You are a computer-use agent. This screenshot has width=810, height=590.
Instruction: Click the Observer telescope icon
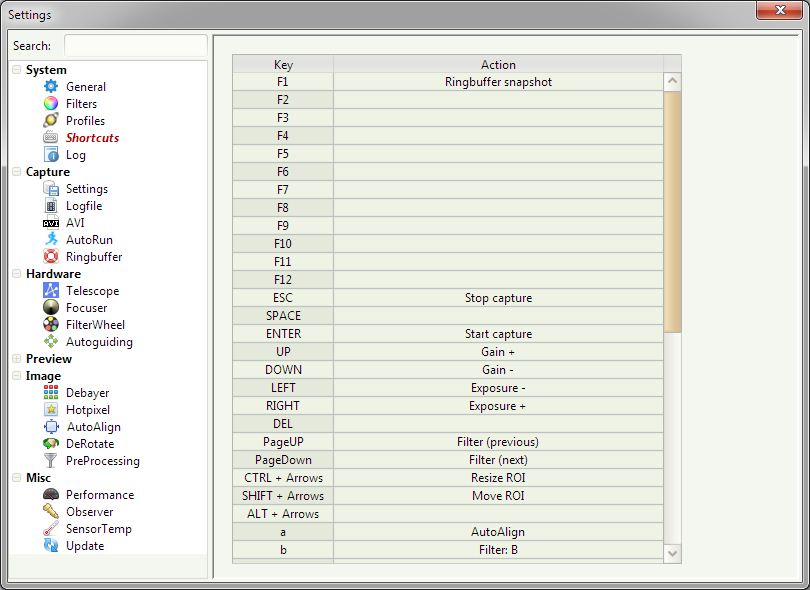(x=51, y=511)
